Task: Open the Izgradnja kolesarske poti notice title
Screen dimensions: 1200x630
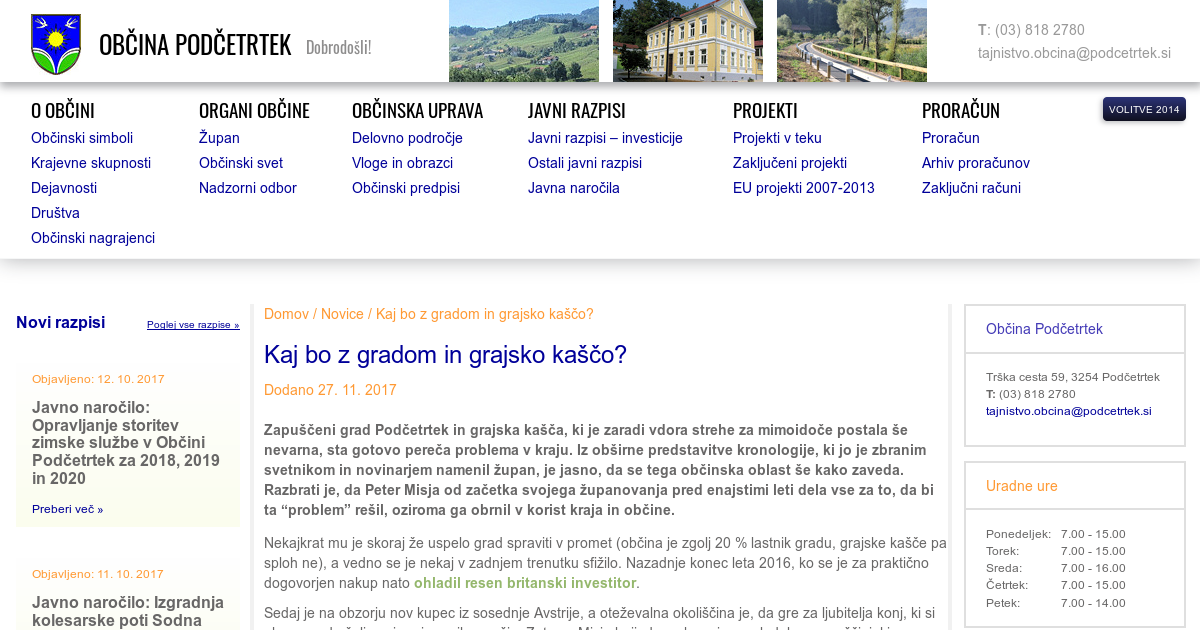Action: click(128, 611)
